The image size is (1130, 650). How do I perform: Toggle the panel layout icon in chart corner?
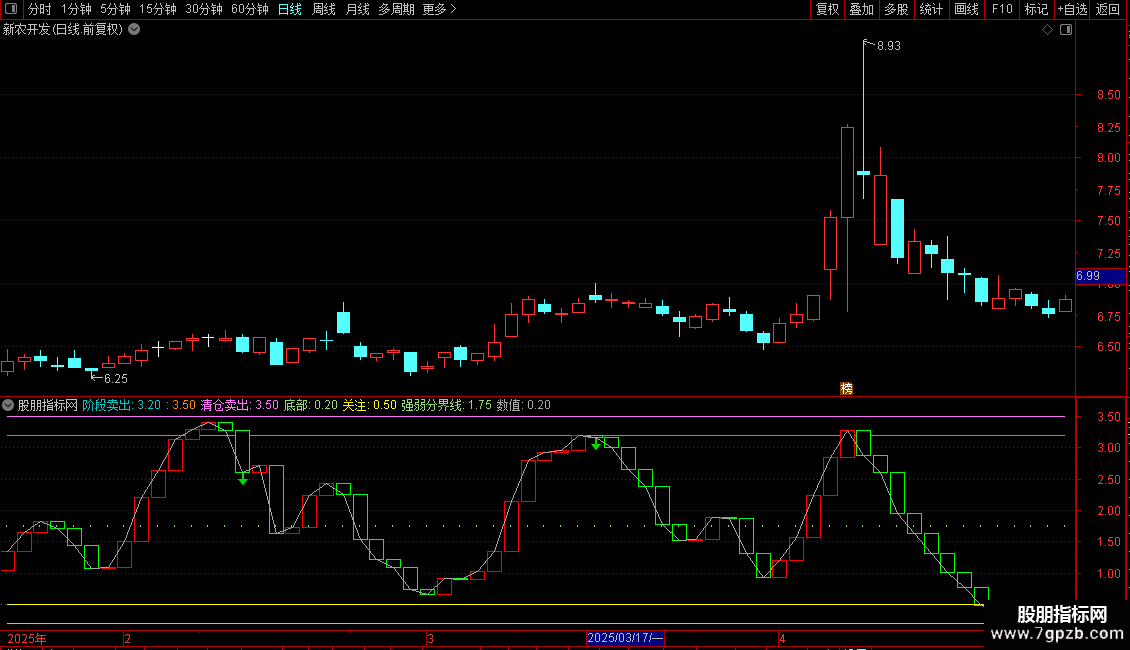coord(1066,30)
